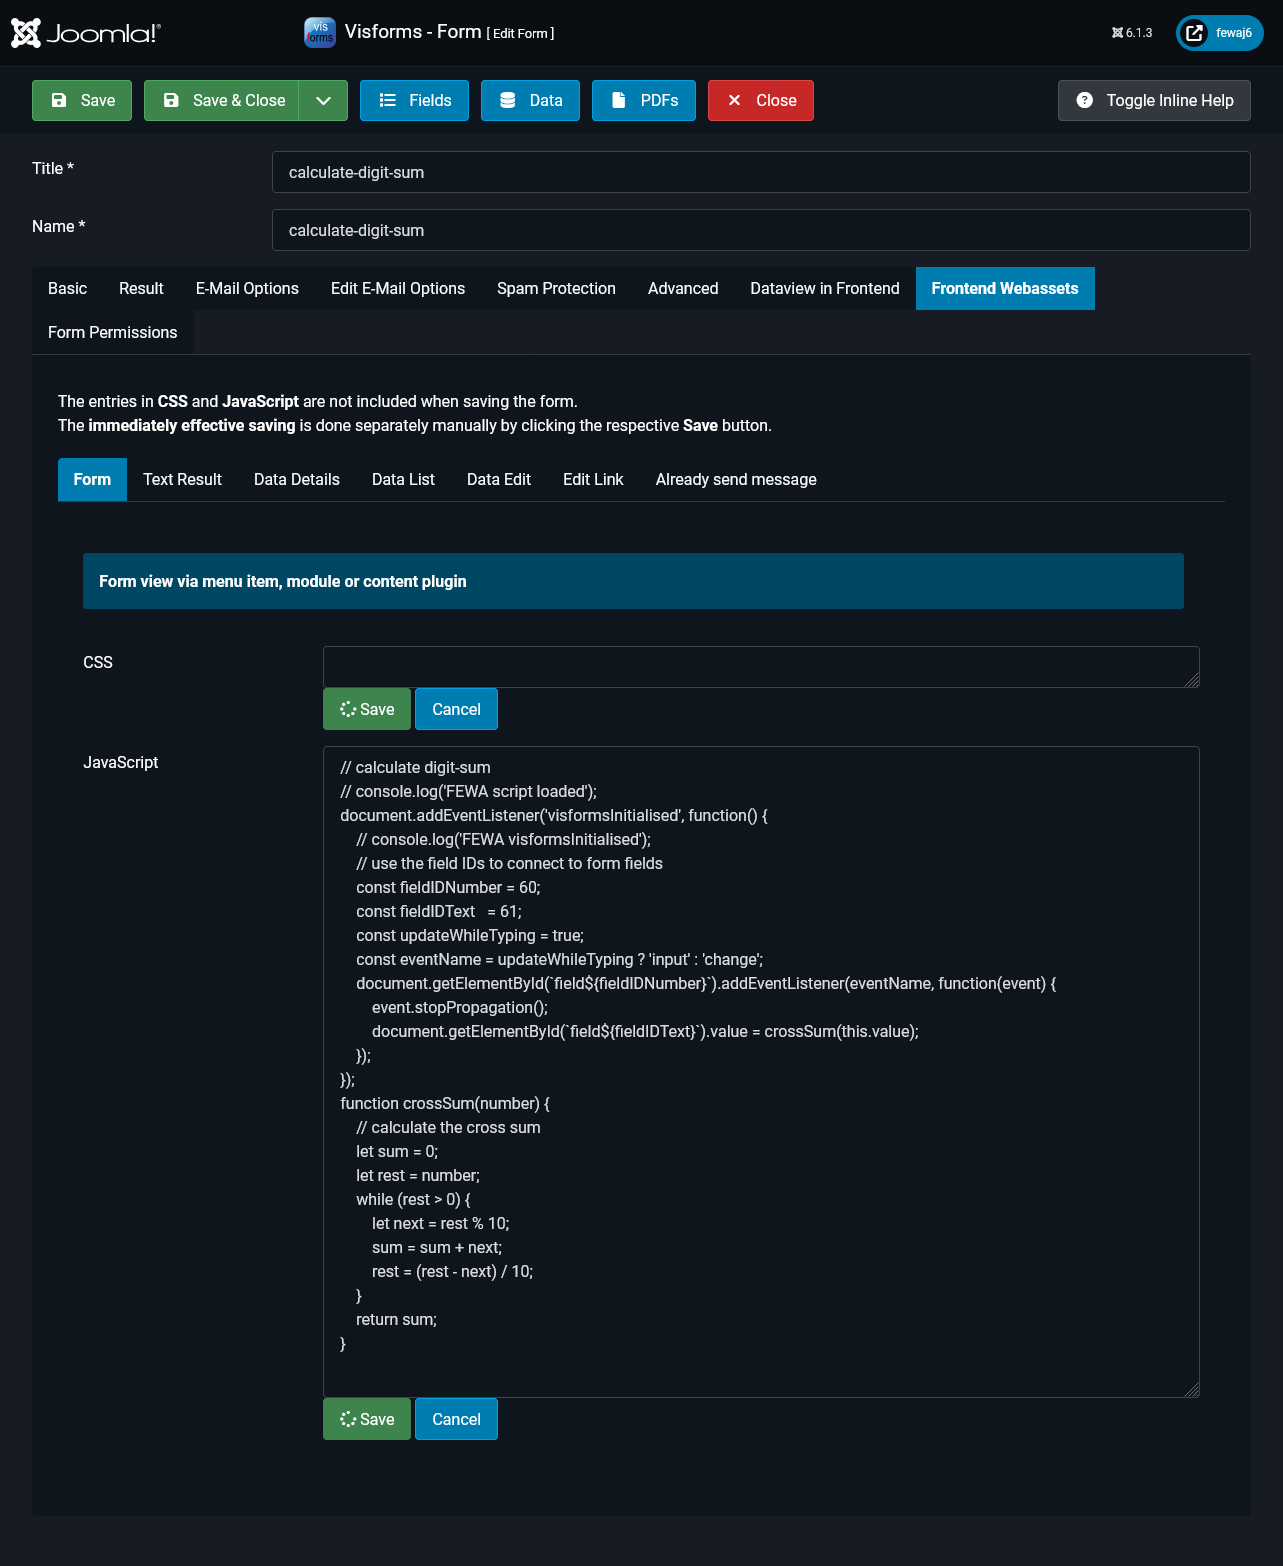
Task: Edit the Title input field
Action: point(761,172)
